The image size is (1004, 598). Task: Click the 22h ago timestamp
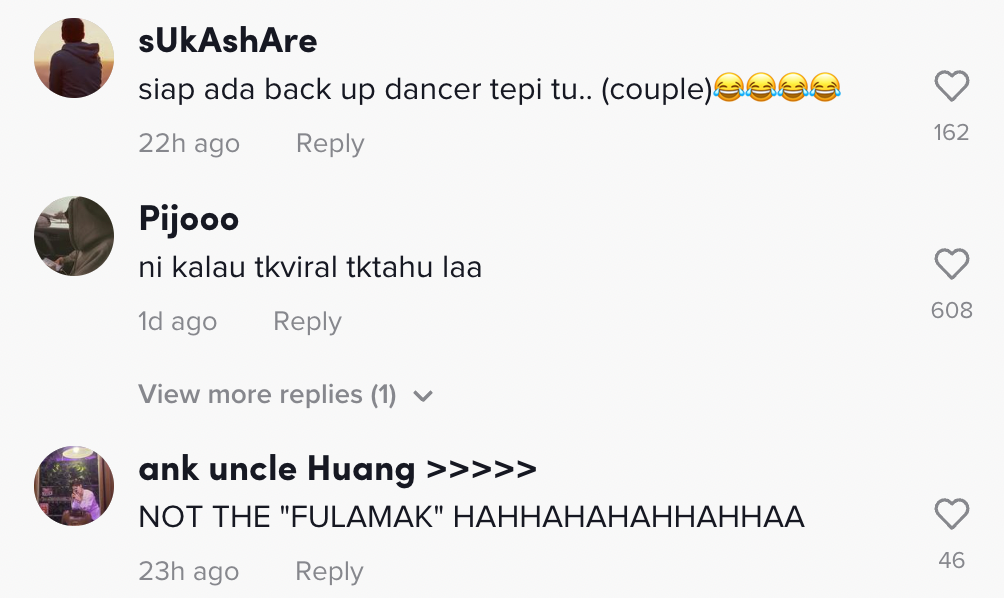coord(189,144)
